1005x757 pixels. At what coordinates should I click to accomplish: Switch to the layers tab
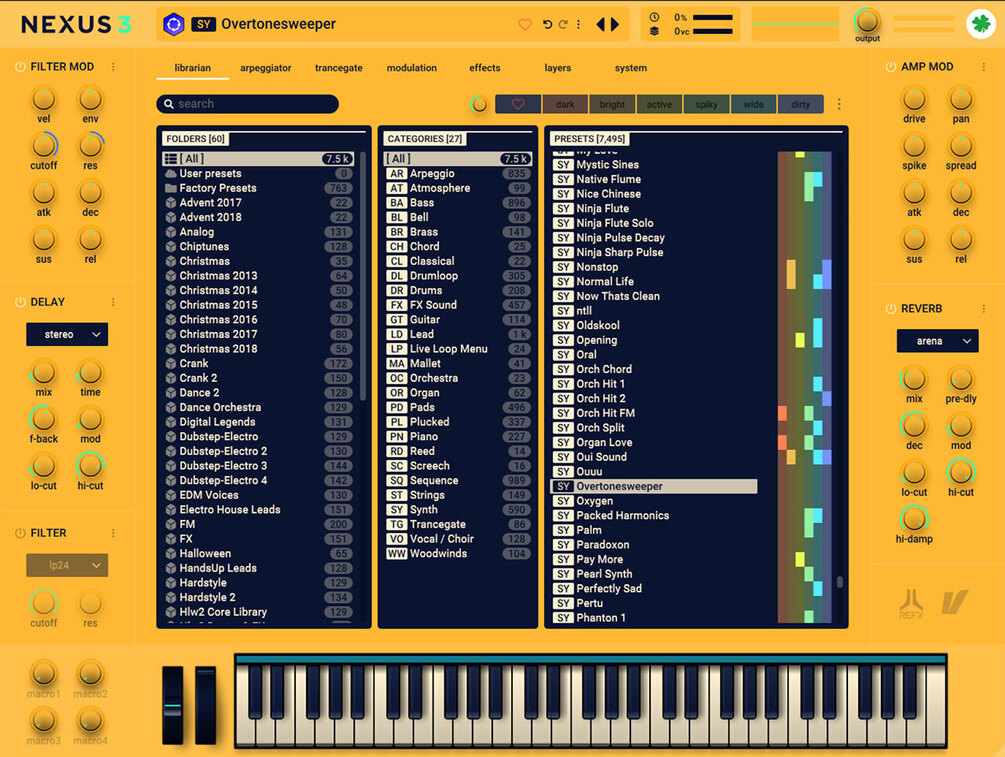558,68
